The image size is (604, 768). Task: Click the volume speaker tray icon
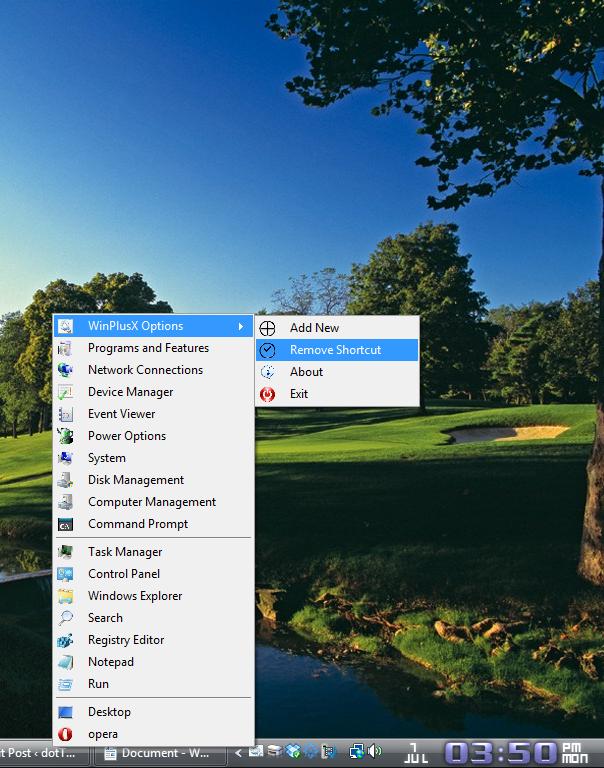click(375, 751)
